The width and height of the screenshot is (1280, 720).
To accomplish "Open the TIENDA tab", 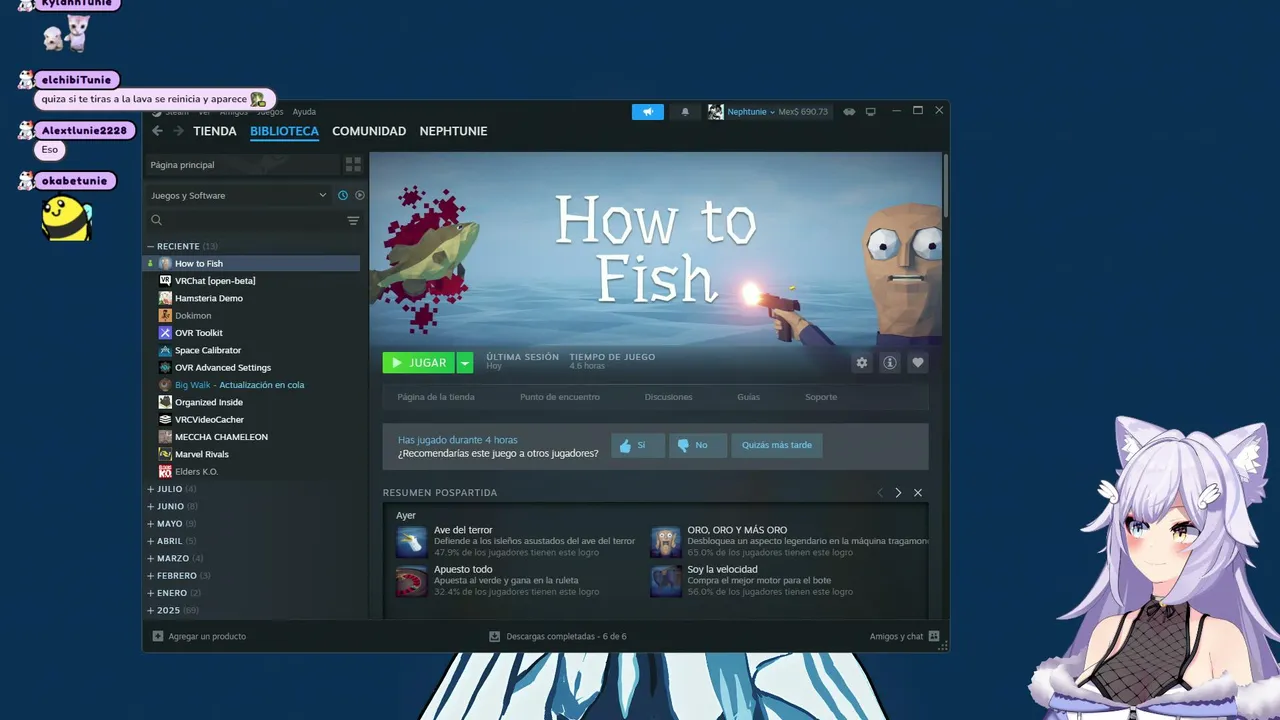I will (x=215, y=131).
